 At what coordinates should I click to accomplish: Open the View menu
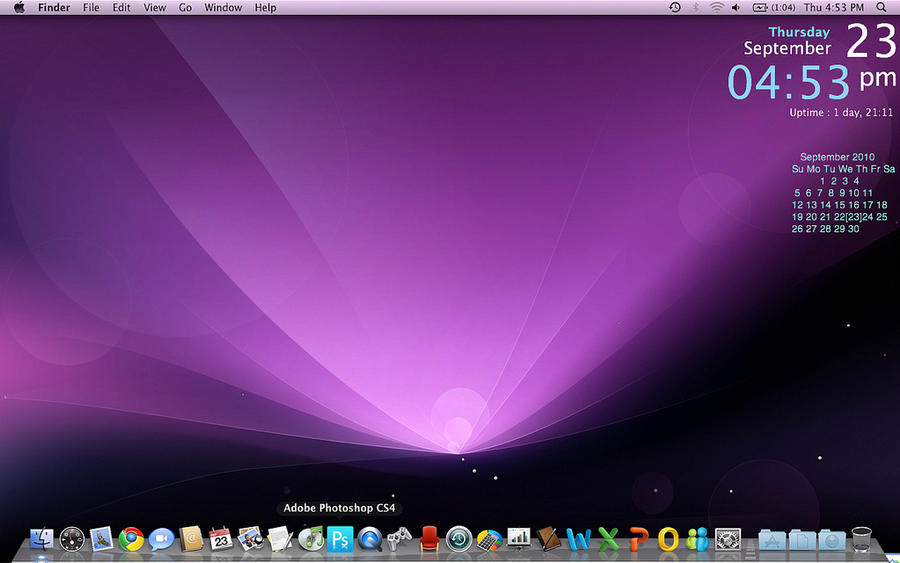pyautogui.click(x=154, y=7)
